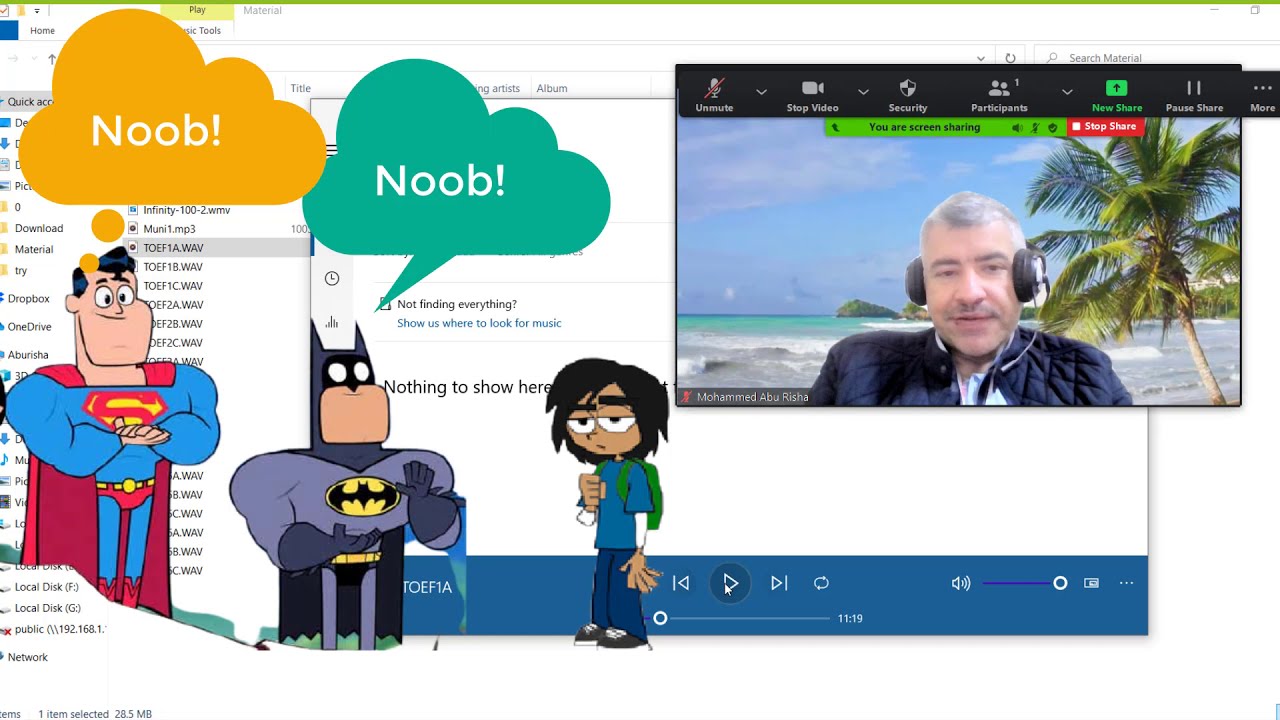Image resolution: width=1280 pixels, height=720 pixels.
Task: Sort files by Title column
Action: (x=301, y=88)
